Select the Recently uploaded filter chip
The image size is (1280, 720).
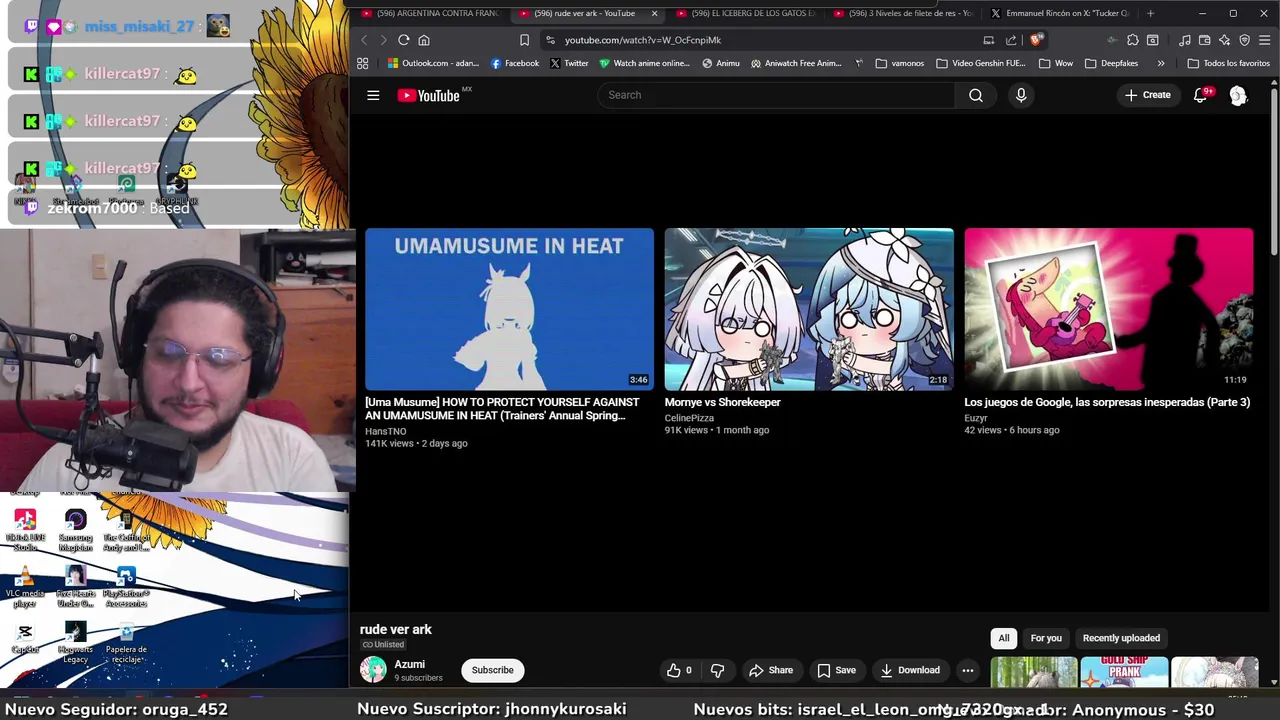pos(1121,638)
